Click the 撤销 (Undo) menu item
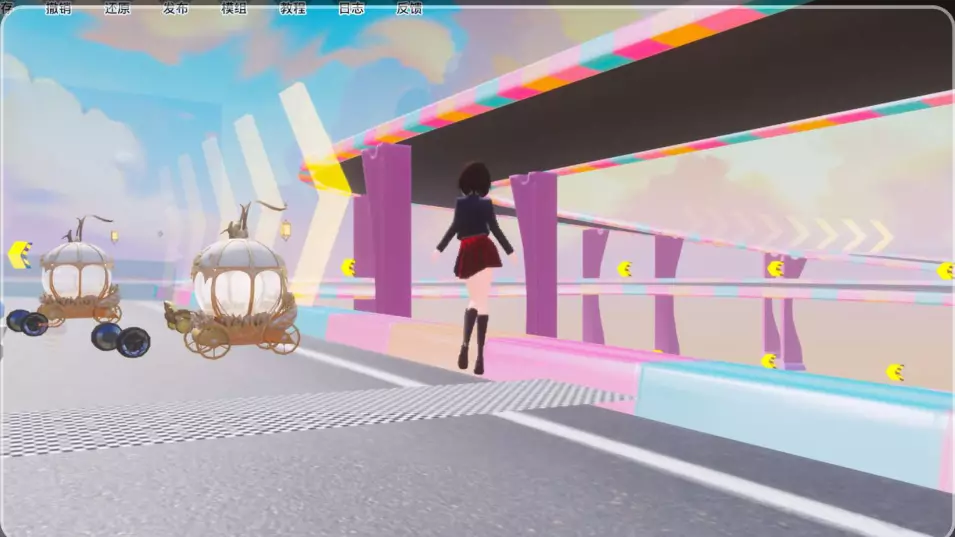 coord(58,8)
